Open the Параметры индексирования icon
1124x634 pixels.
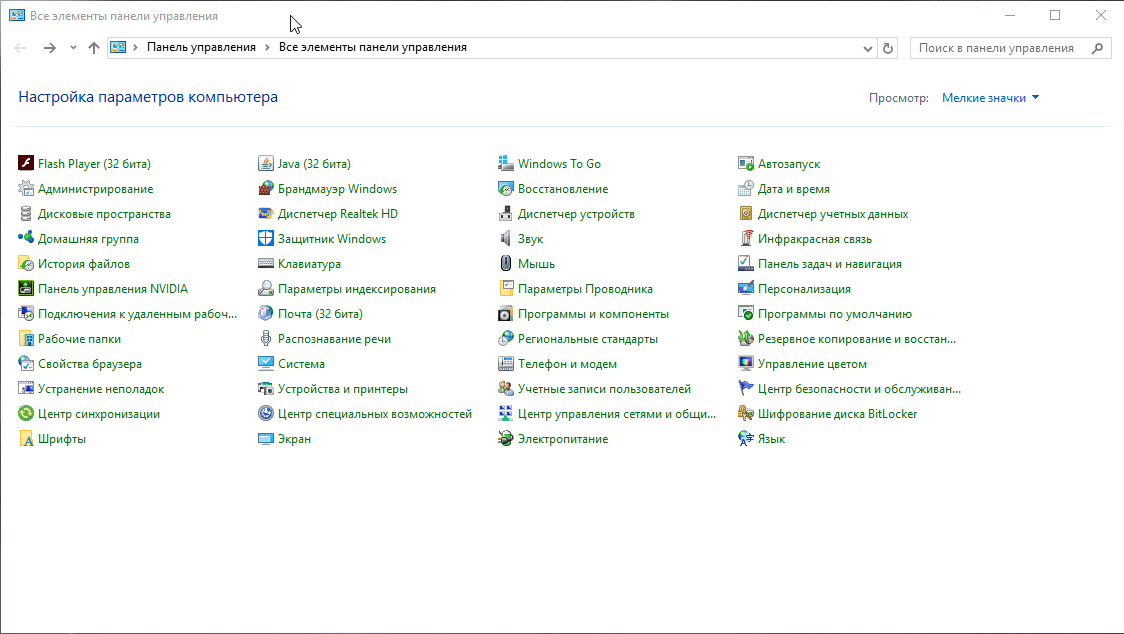coord(266,288)
